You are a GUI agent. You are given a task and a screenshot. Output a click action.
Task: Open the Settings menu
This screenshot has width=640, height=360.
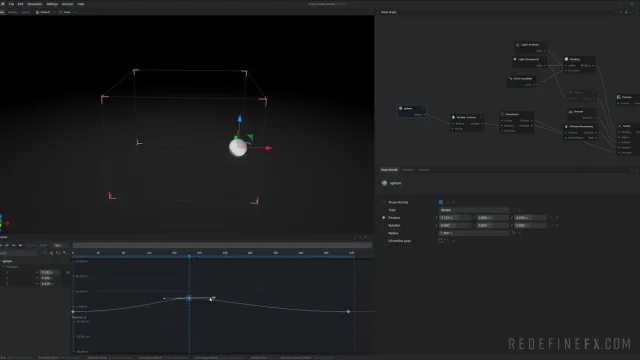point(52,4)
